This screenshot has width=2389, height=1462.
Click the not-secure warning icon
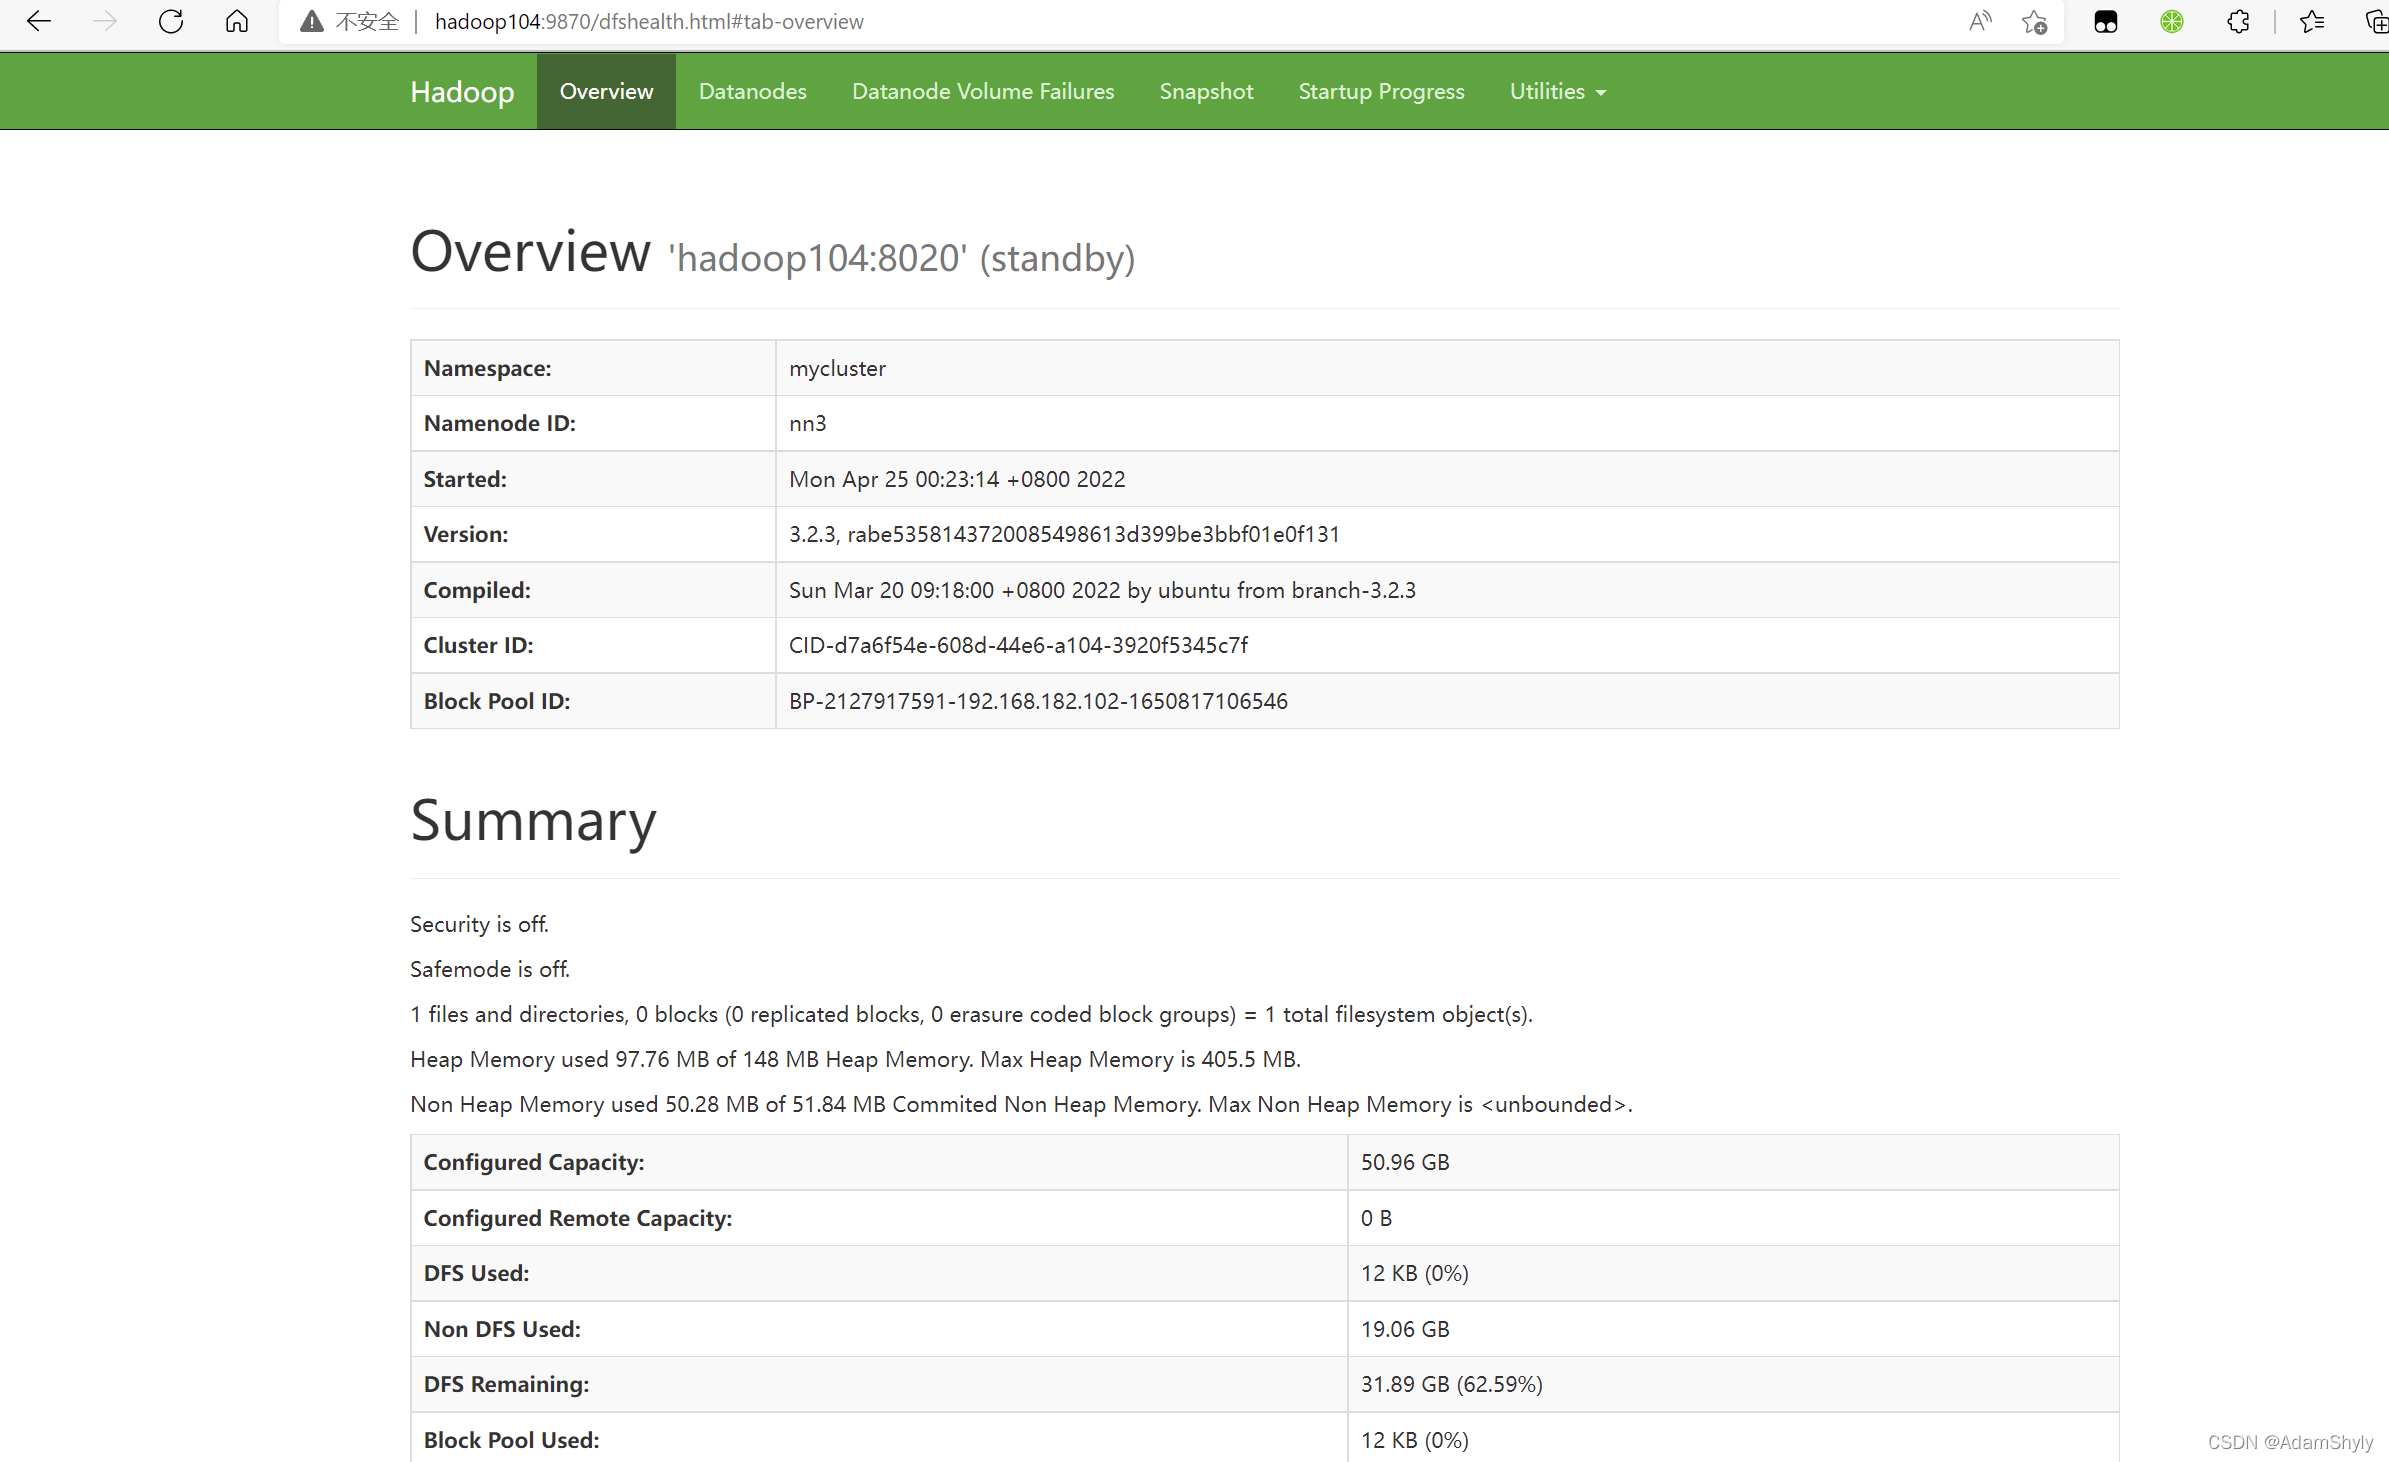pos(312,21)
